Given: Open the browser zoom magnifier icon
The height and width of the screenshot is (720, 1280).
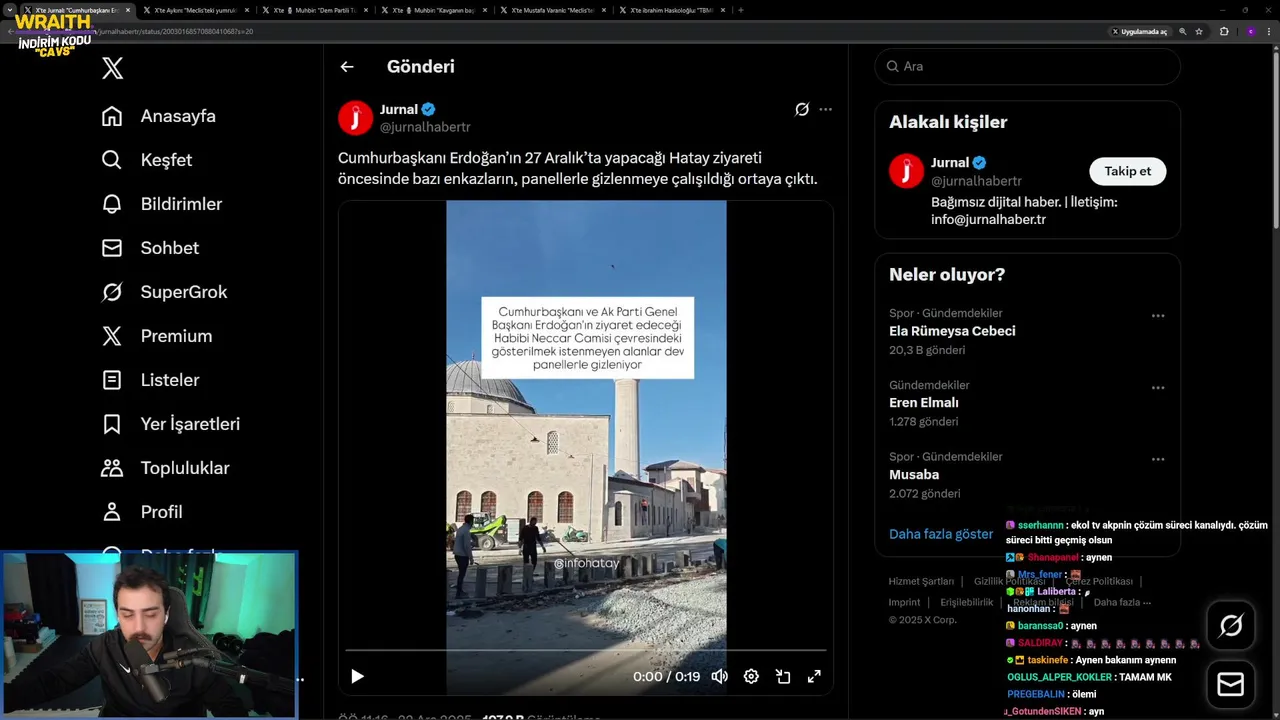Looking at the screenshot, I should [x=1183, y=31].
